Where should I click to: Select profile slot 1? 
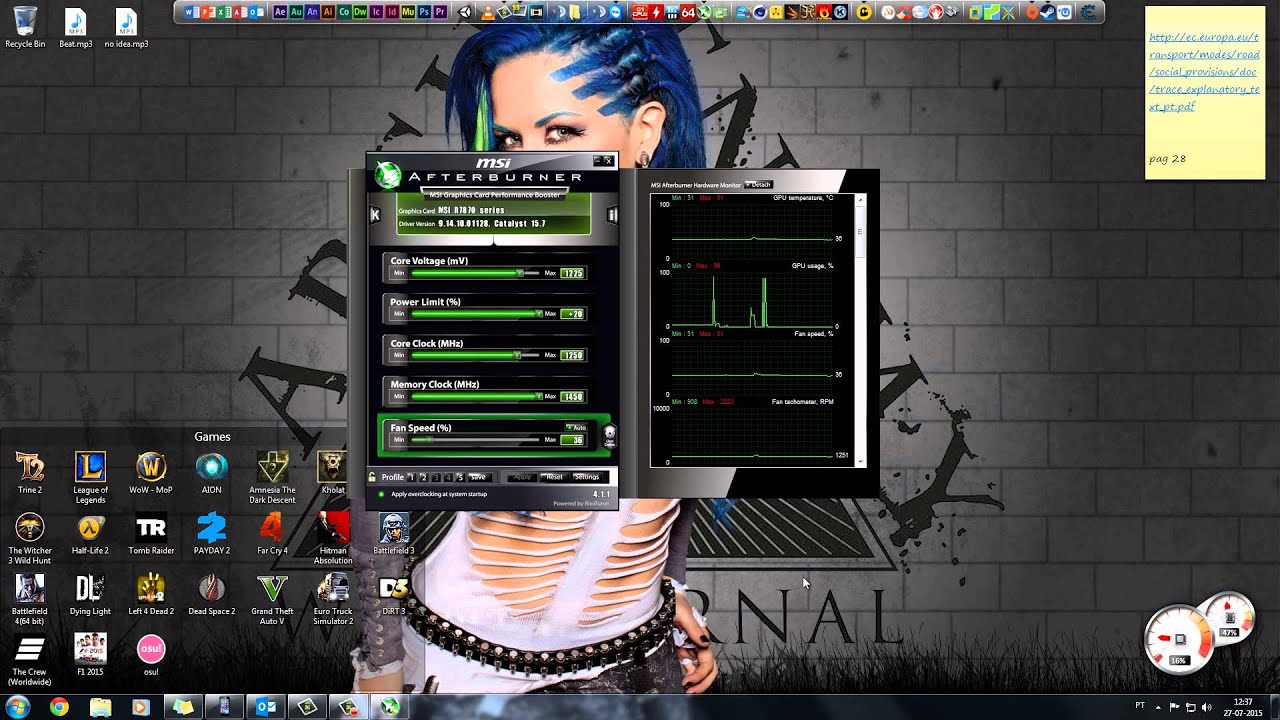(411, 477)
